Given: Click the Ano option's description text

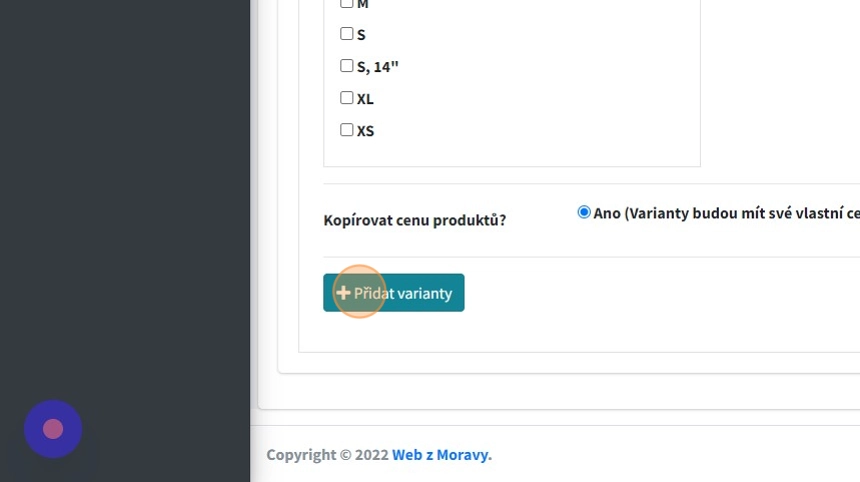Looking at the screenshot, I should coord(726,213).
